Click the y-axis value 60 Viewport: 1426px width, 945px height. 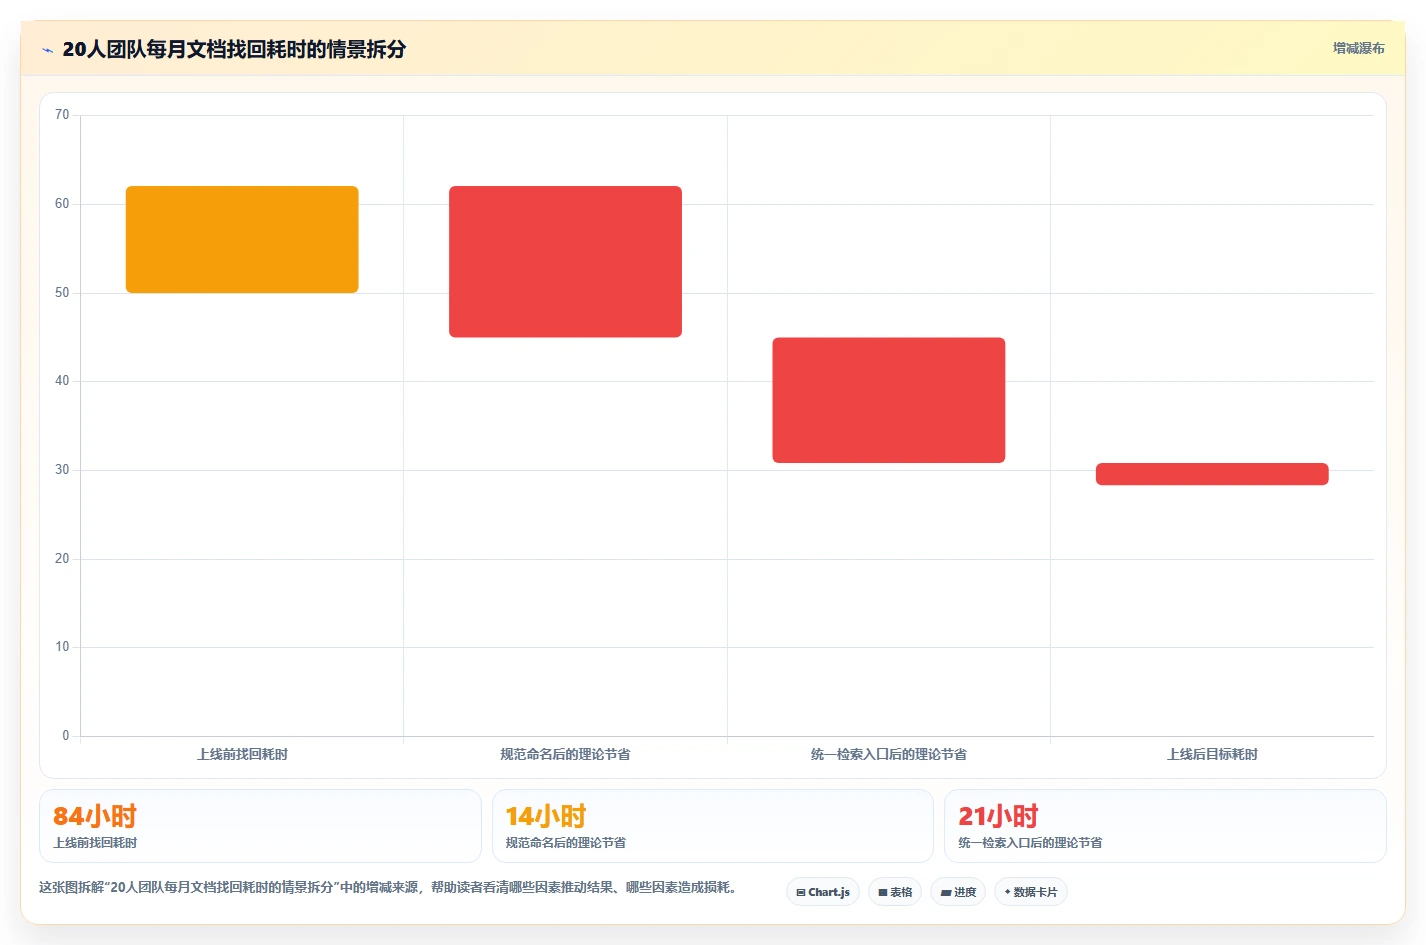pyautogui.click(x=62, y=204)
